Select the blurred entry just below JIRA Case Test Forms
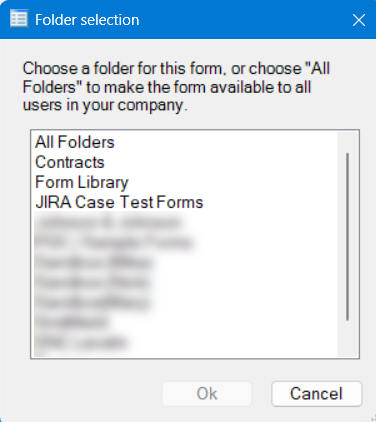The height and width of the screenshot is (422, 376). point(108,222)
